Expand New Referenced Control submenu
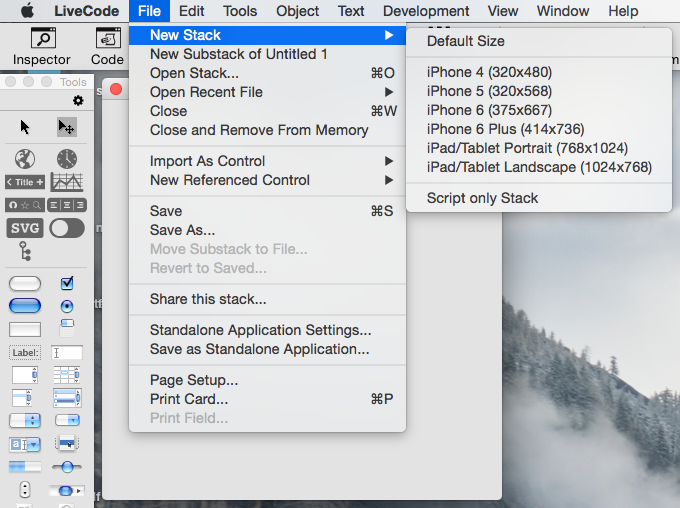The height and width of the screenshot is (508, 680). click(x=268, y=180)
